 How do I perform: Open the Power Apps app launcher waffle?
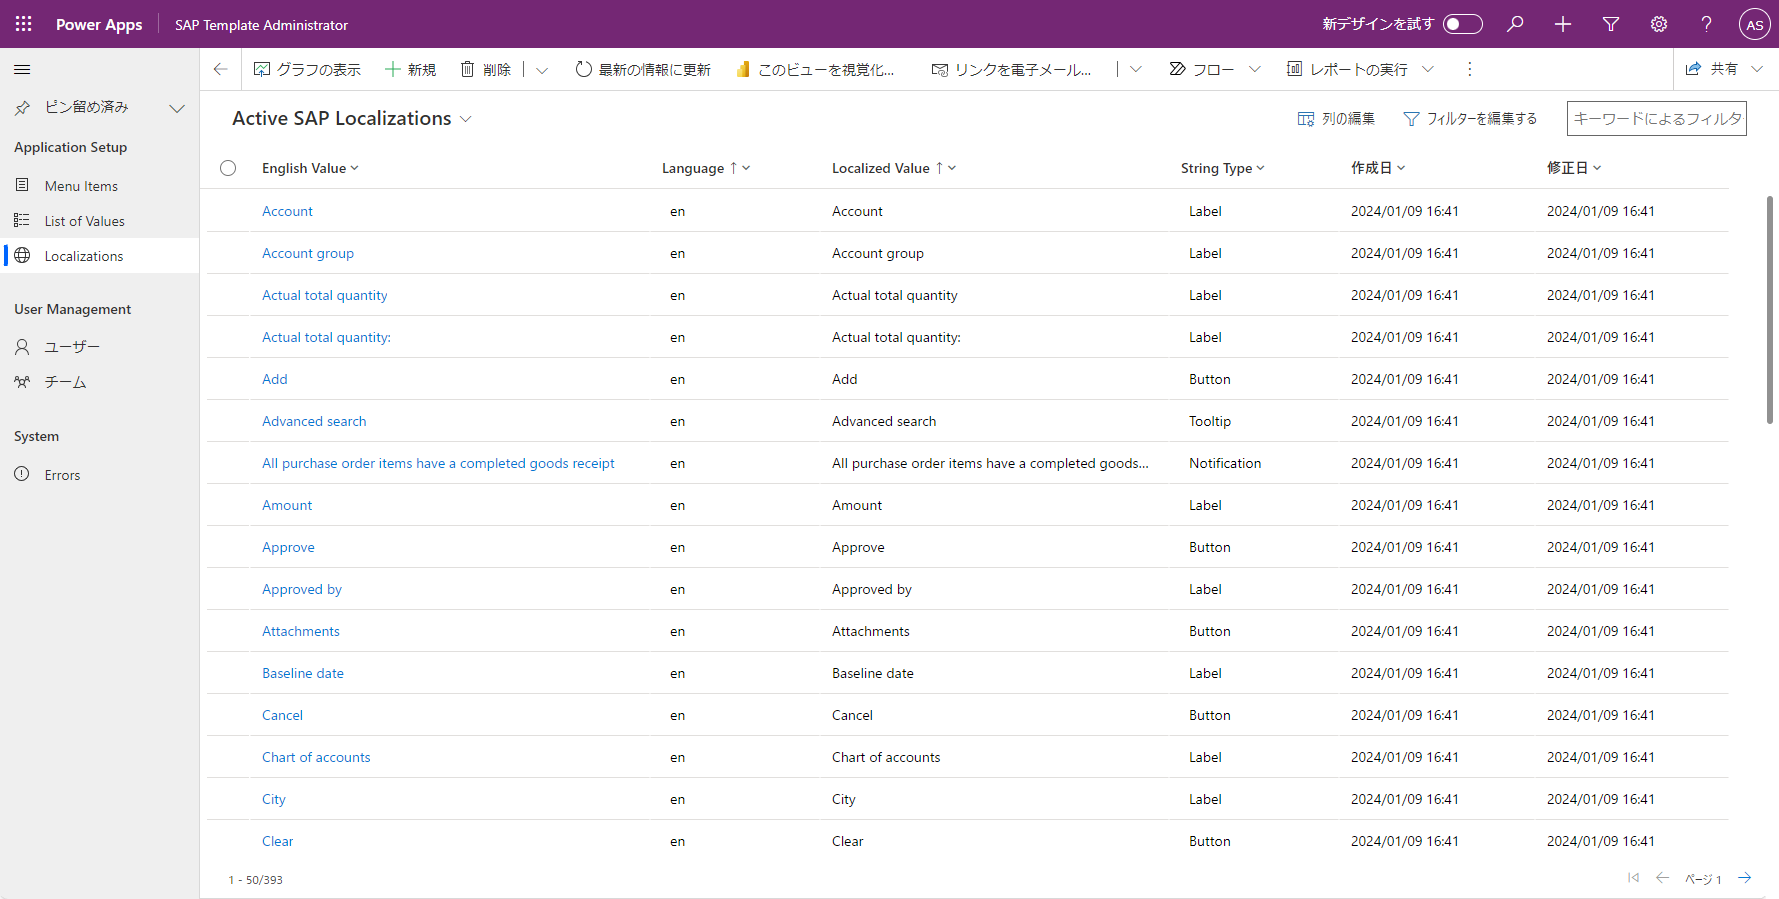pyautogui.click(x=24, y=24)
